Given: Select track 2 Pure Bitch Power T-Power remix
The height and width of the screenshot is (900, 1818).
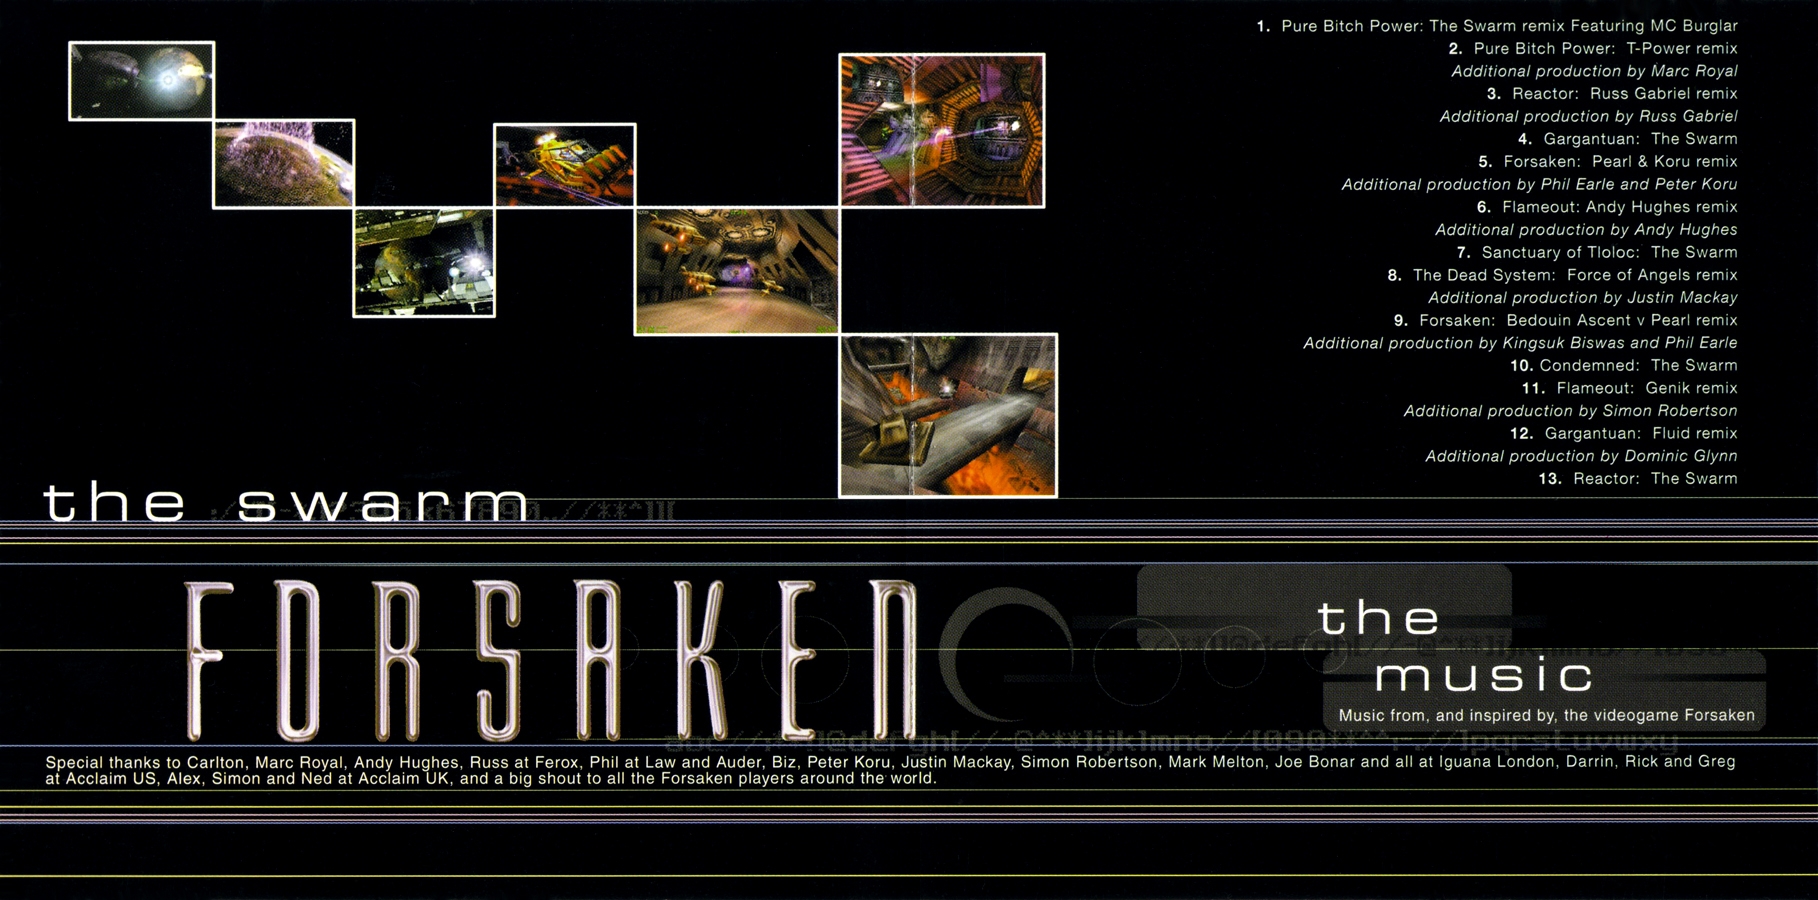Looking at the screenshot, I should [x=1593, y=48].
